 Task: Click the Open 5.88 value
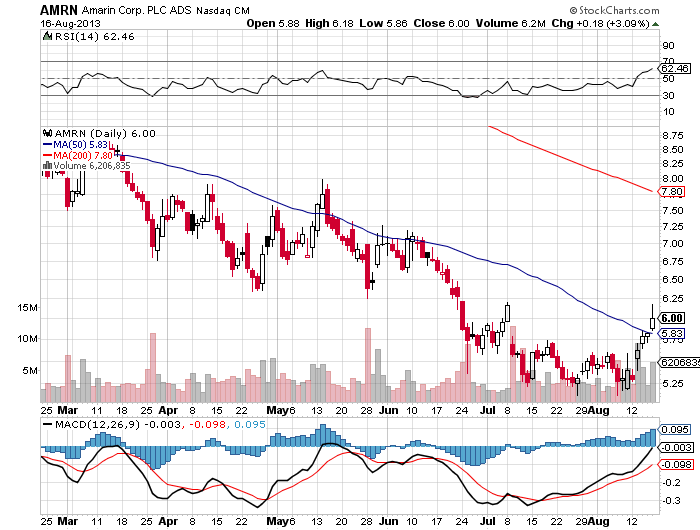273,23
